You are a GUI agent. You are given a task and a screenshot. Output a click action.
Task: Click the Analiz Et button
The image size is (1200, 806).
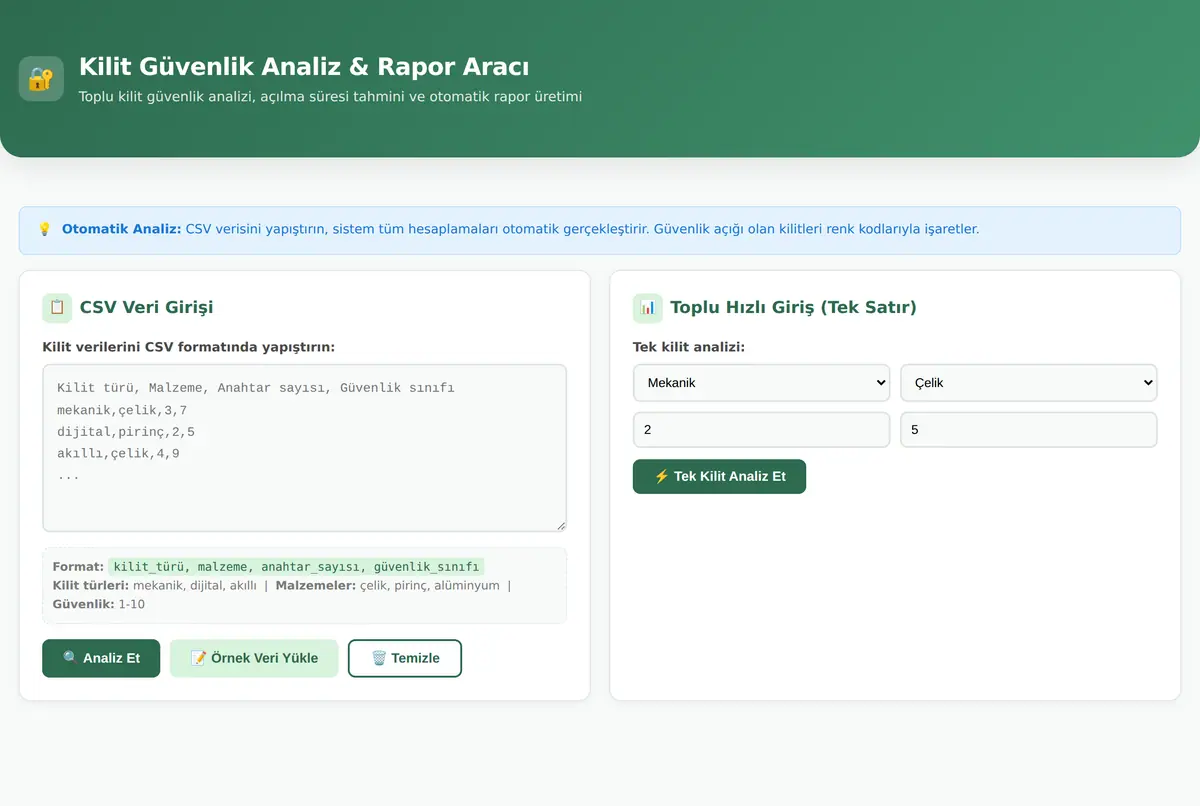[x=101, y=658]
